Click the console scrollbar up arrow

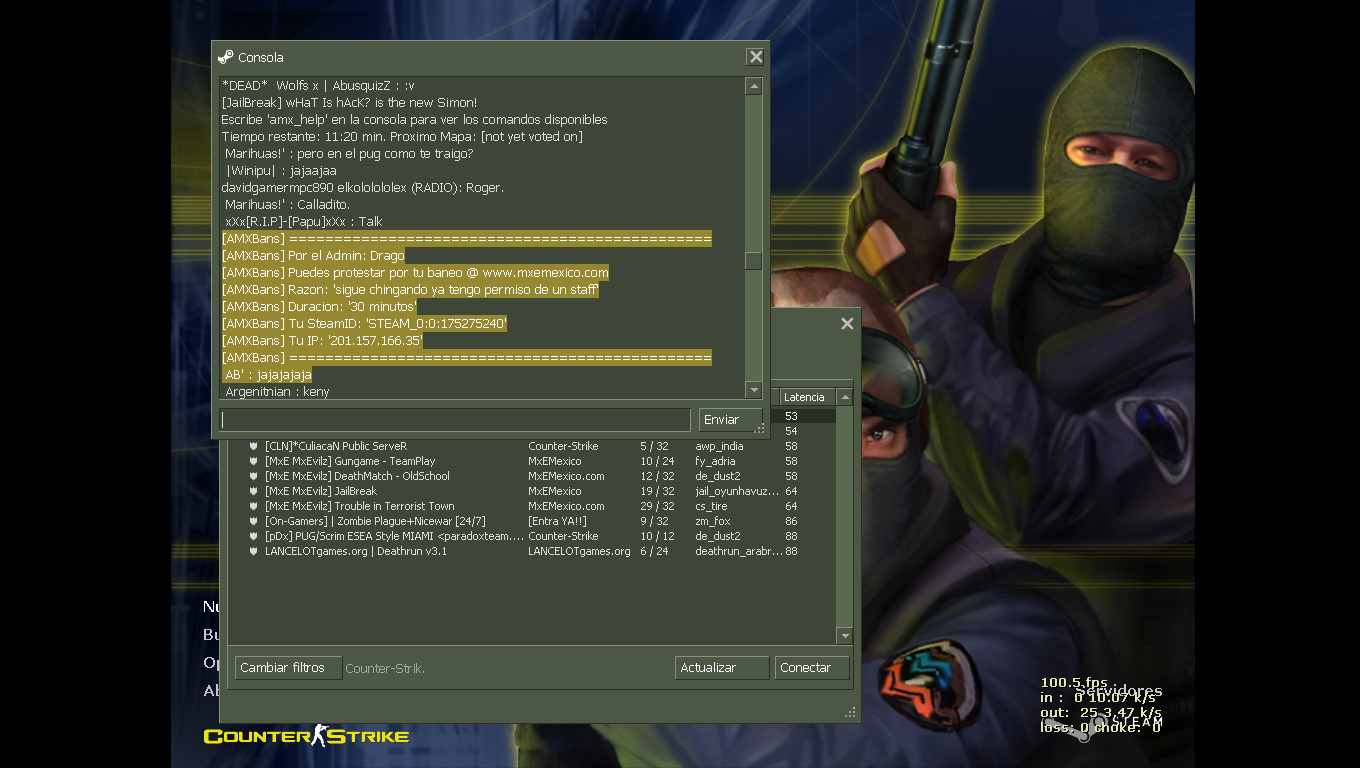point(754,86)
